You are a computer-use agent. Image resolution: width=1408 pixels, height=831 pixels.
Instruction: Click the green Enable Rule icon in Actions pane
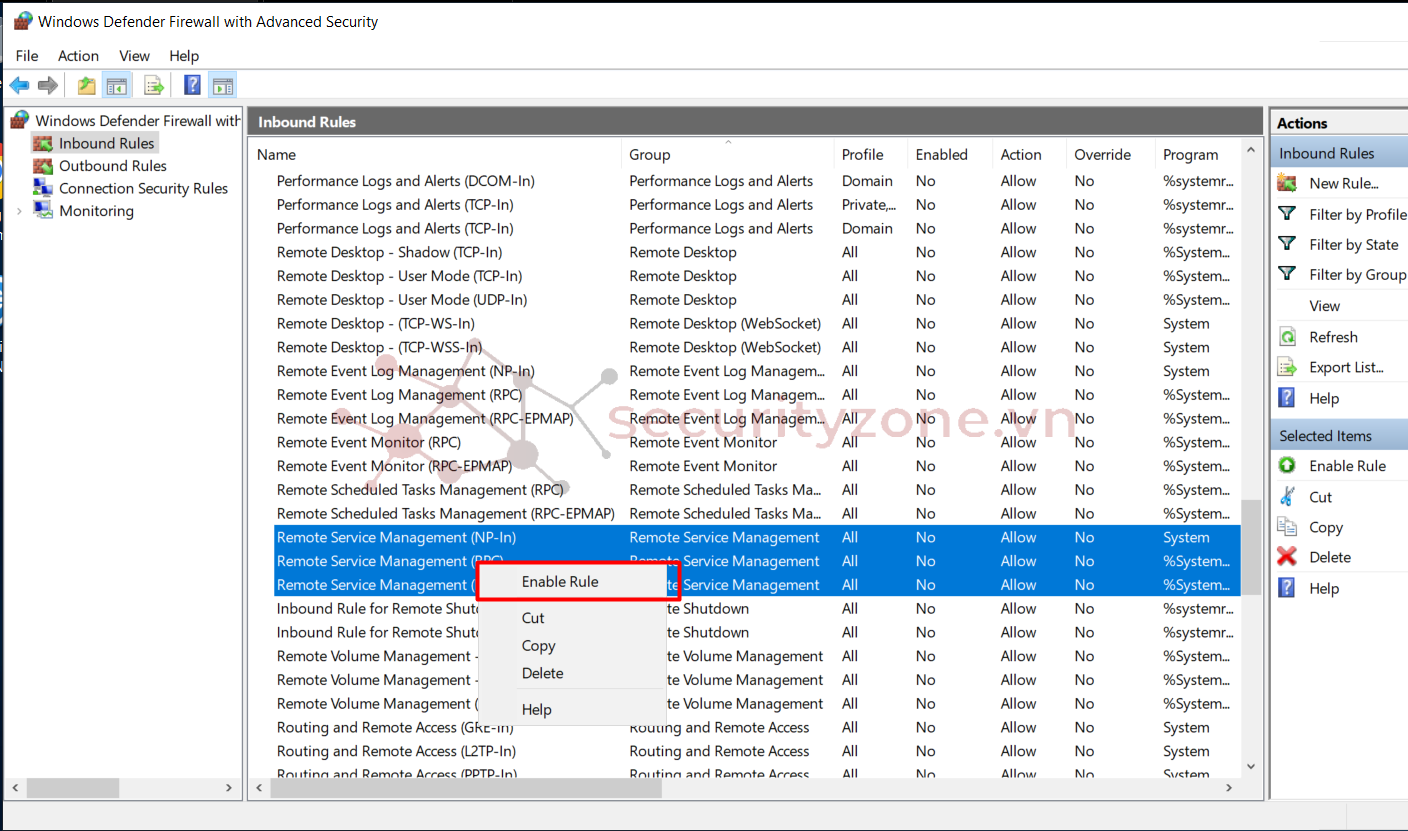click(1288, 466)
